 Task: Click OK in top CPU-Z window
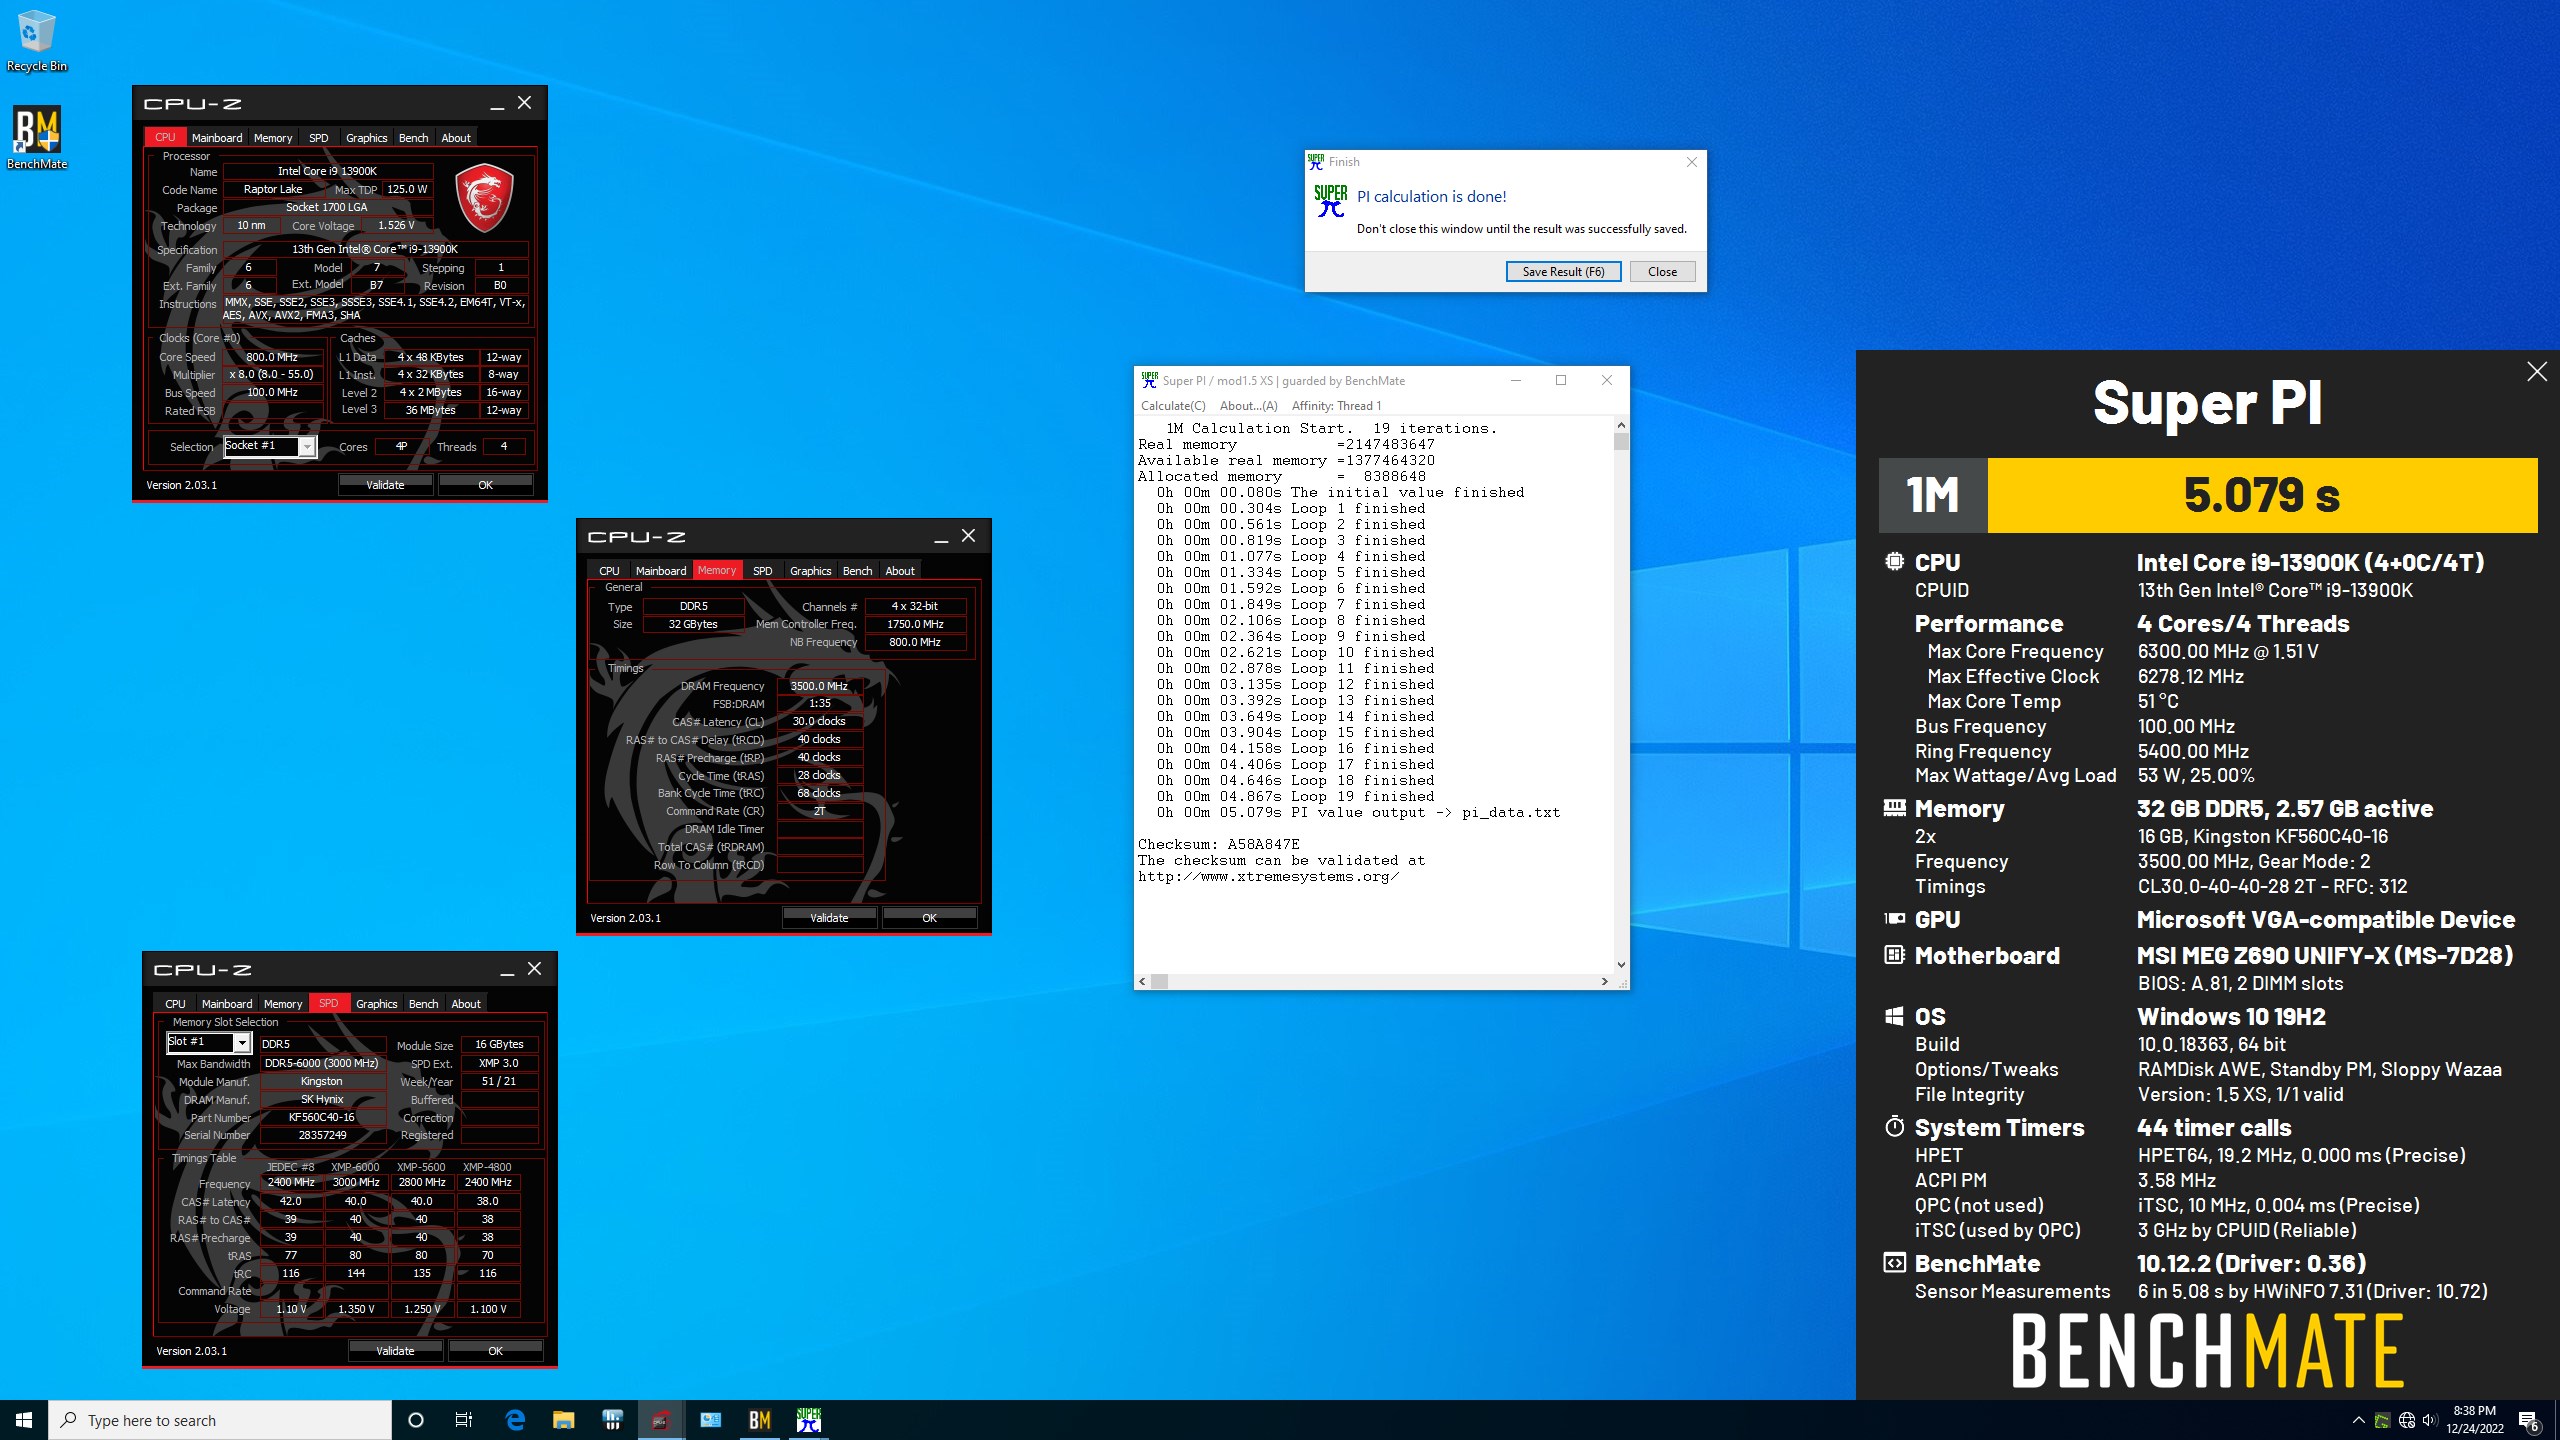pyautogui.click(x=485, y=485)
